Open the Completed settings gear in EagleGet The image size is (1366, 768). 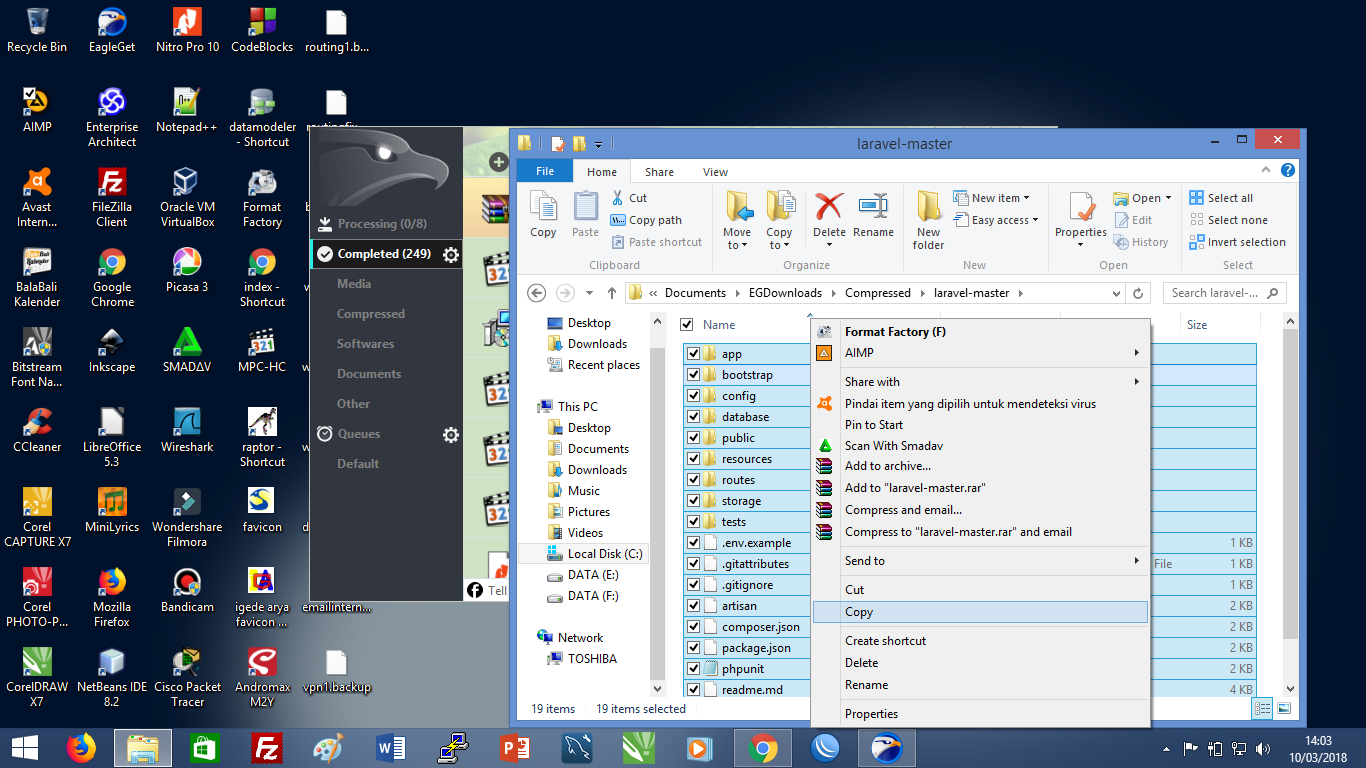(451, 255)
